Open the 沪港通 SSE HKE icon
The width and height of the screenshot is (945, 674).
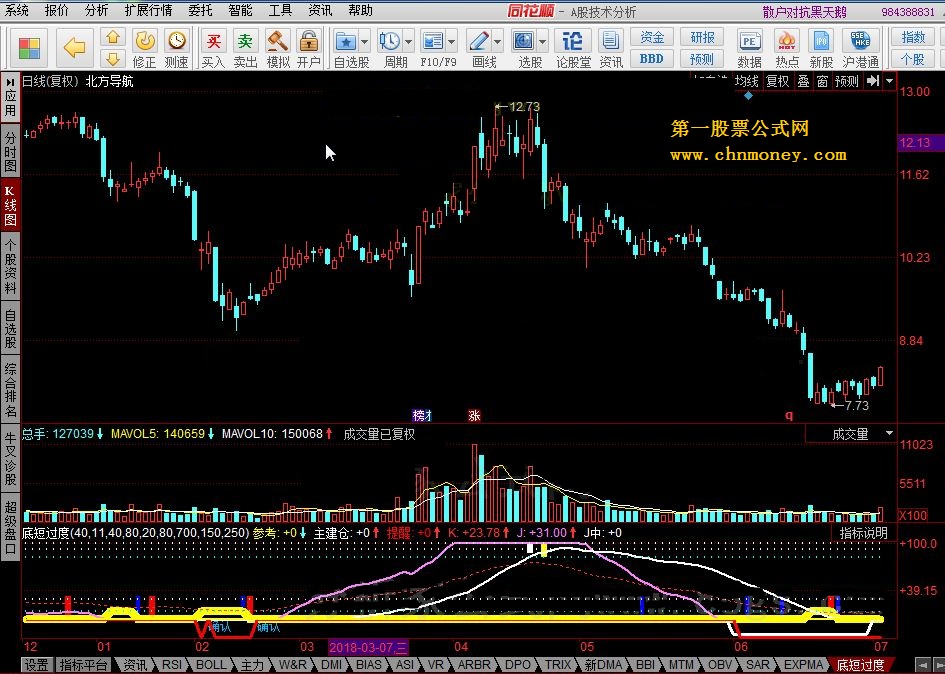pyautogui.click(x=860, y=49)
